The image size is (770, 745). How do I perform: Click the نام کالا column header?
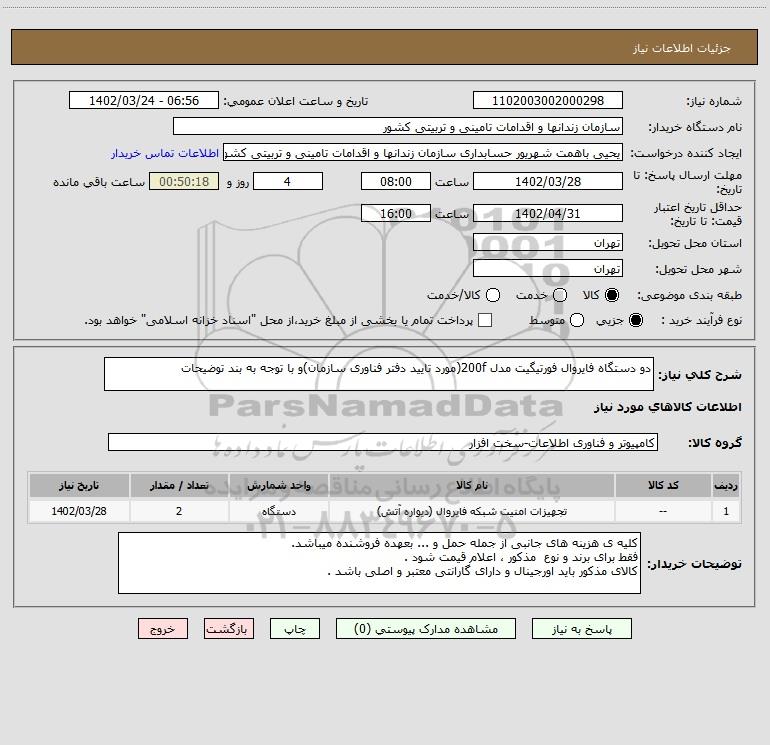pos(471,485)
